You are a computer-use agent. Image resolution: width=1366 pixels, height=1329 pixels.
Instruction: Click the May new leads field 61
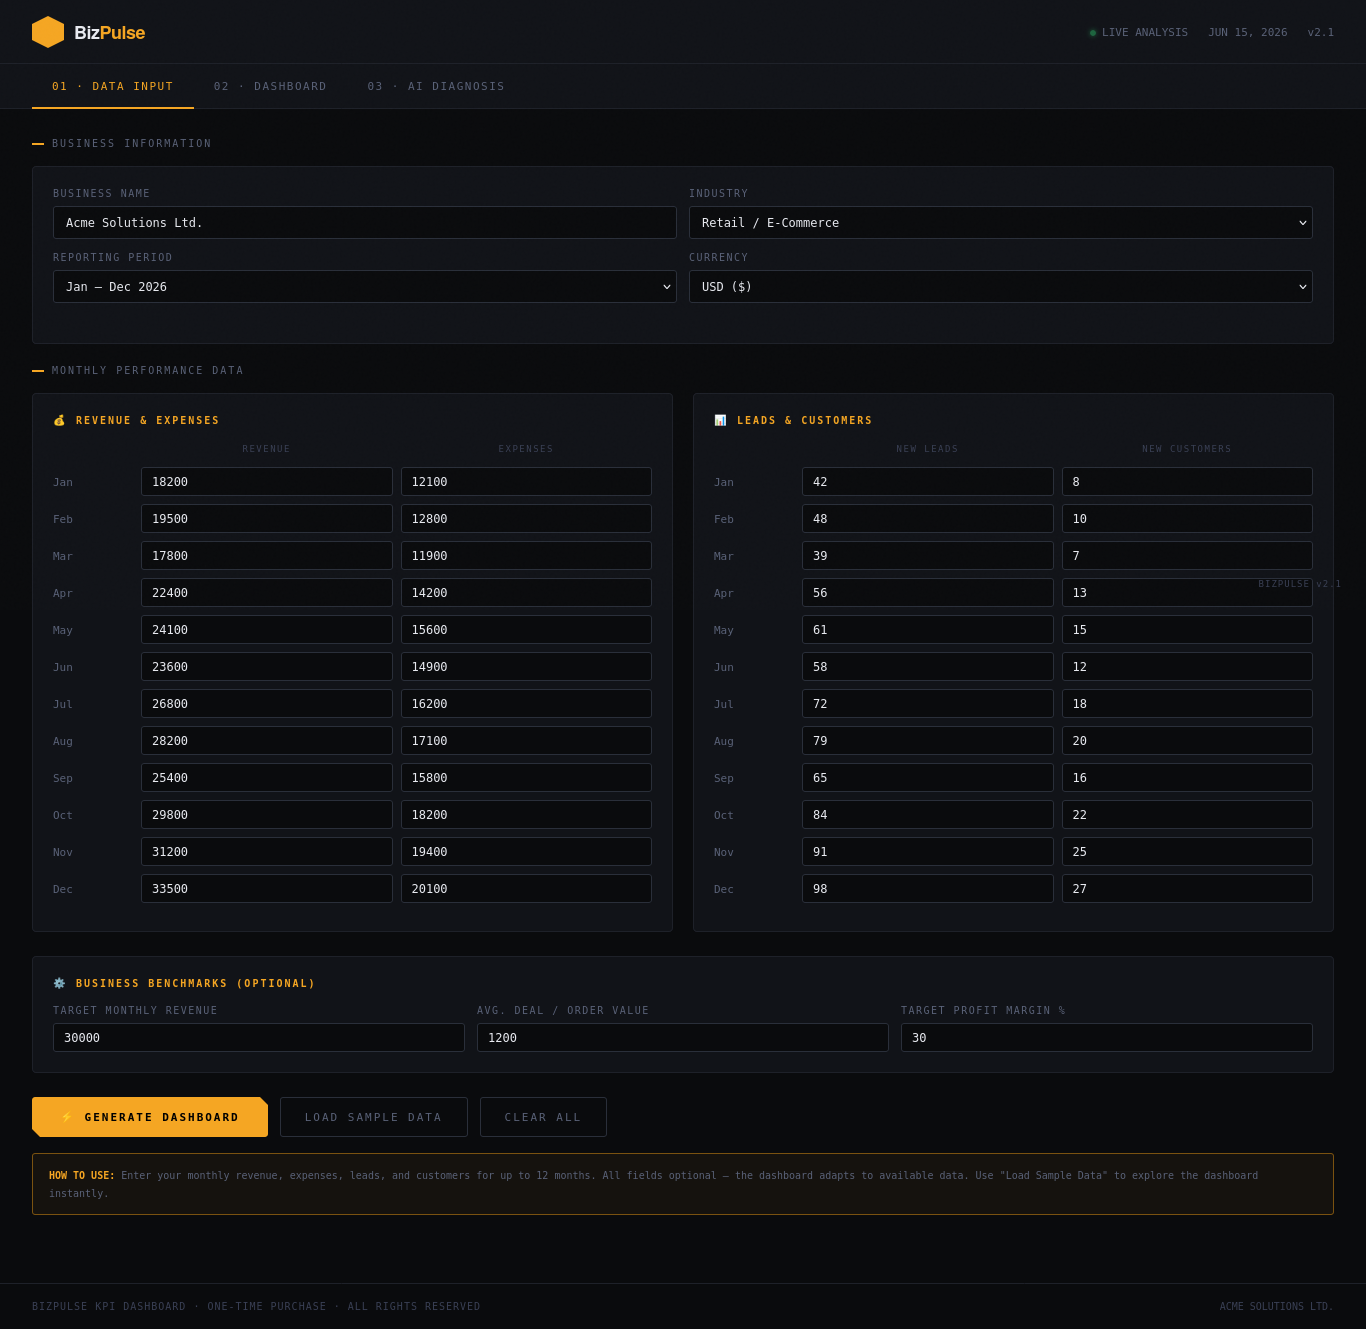tap(927, 630)
